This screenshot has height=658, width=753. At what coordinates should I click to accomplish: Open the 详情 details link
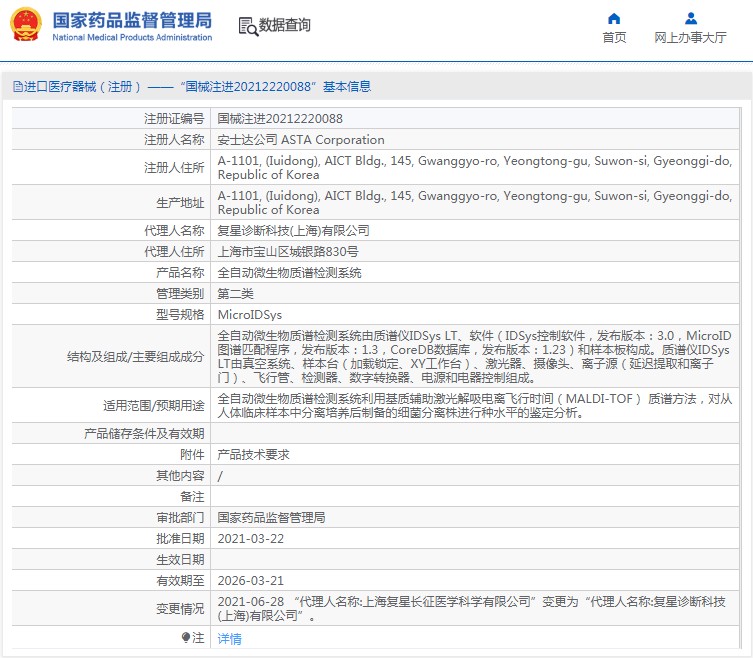pos(230,638)
